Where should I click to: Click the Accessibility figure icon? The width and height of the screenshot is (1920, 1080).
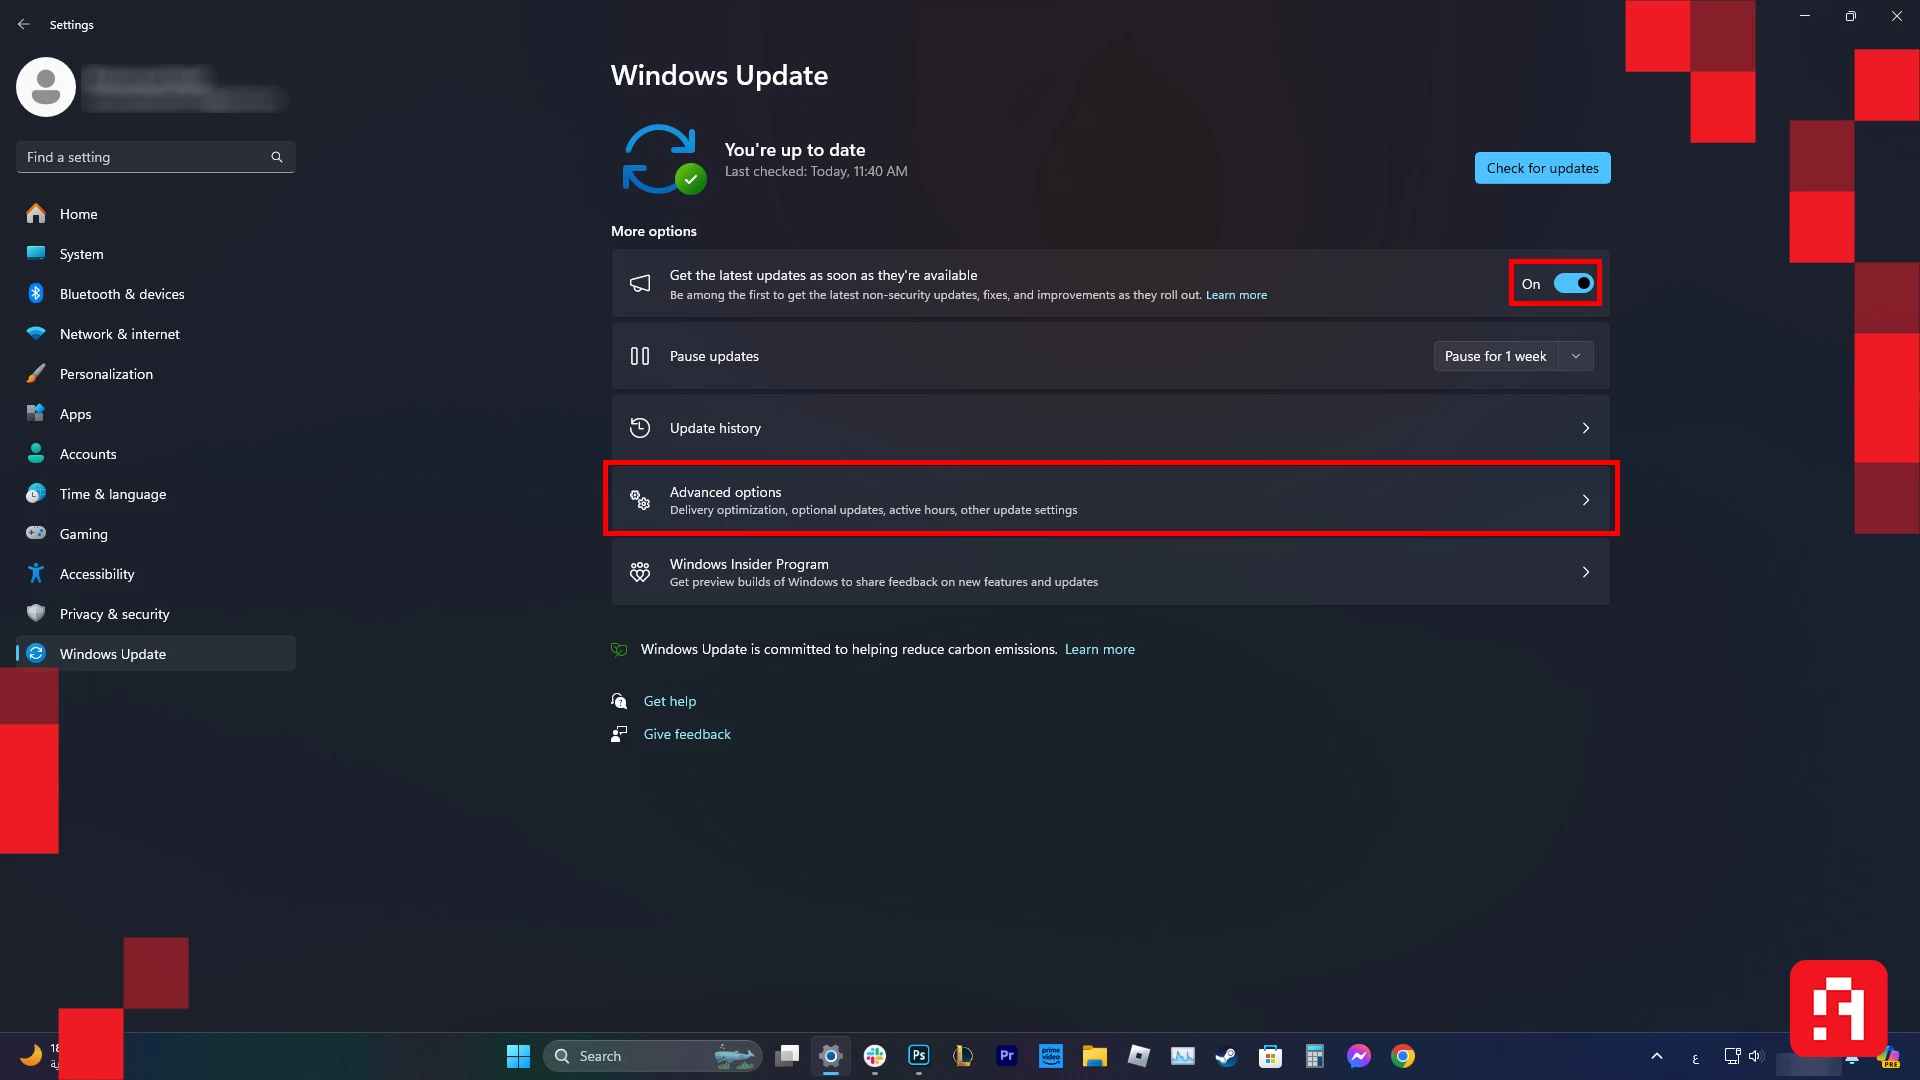(x=36, y=573)
